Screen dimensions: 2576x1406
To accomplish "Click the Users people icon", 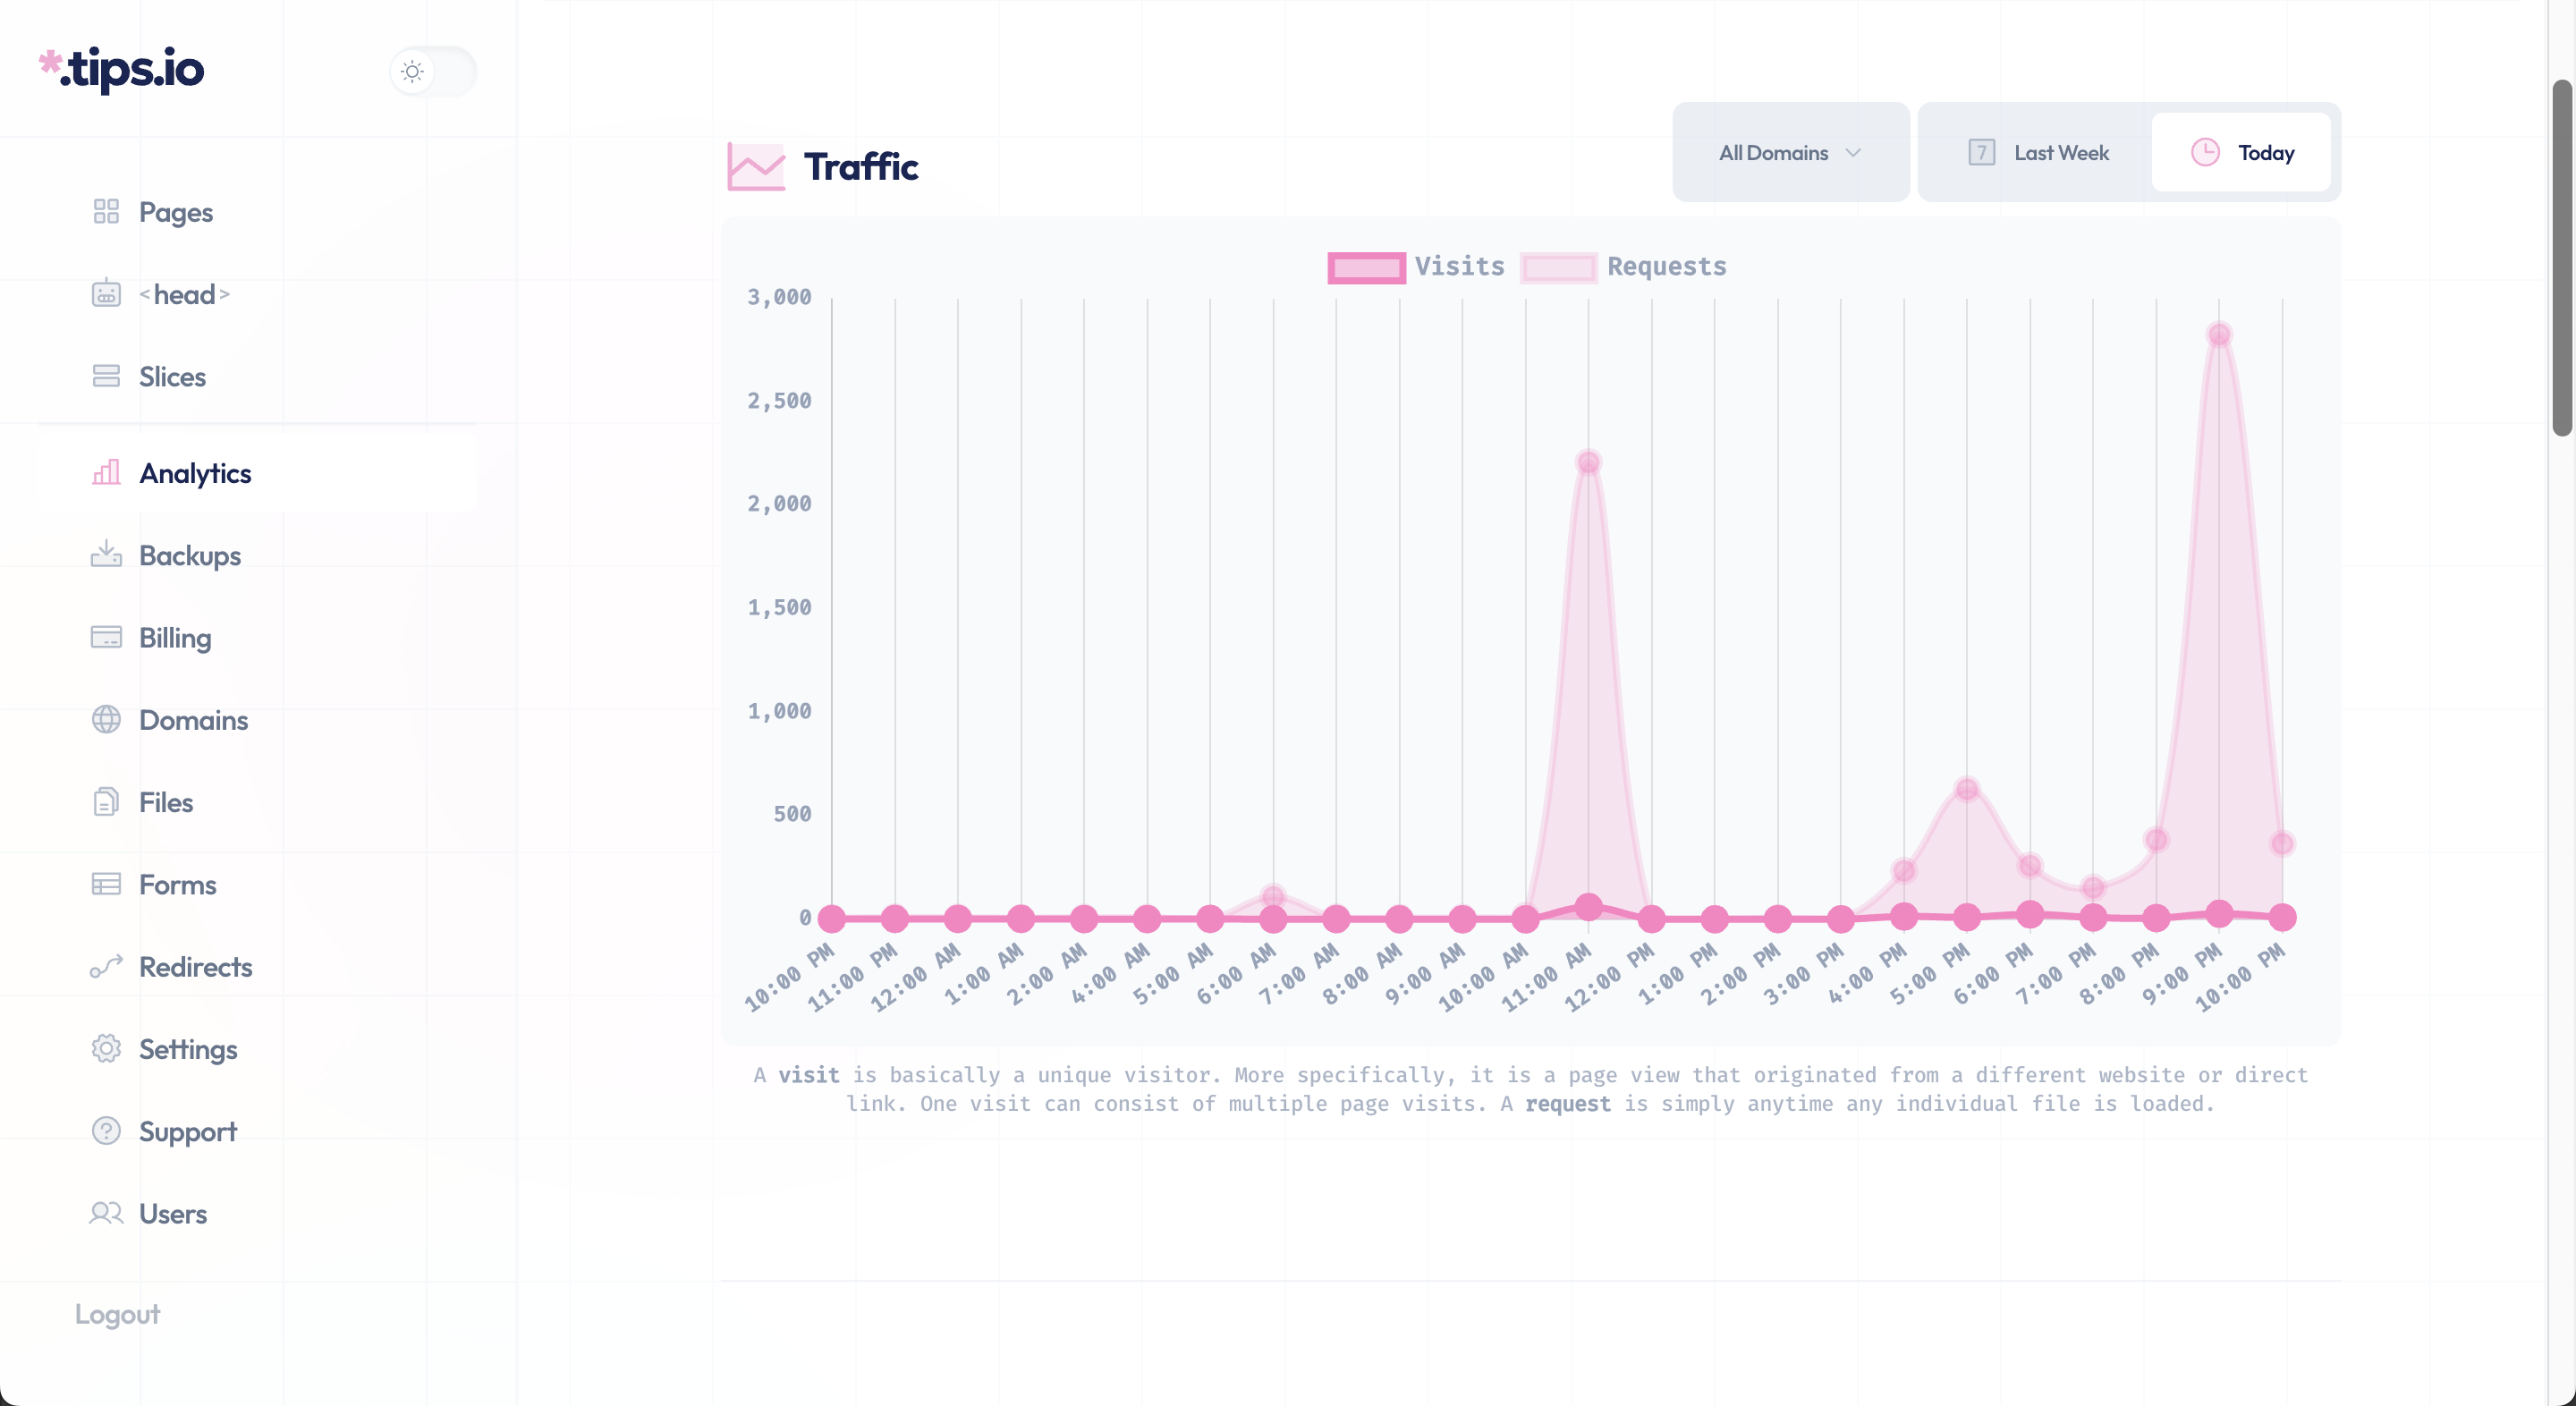I will coord(106,1213).
